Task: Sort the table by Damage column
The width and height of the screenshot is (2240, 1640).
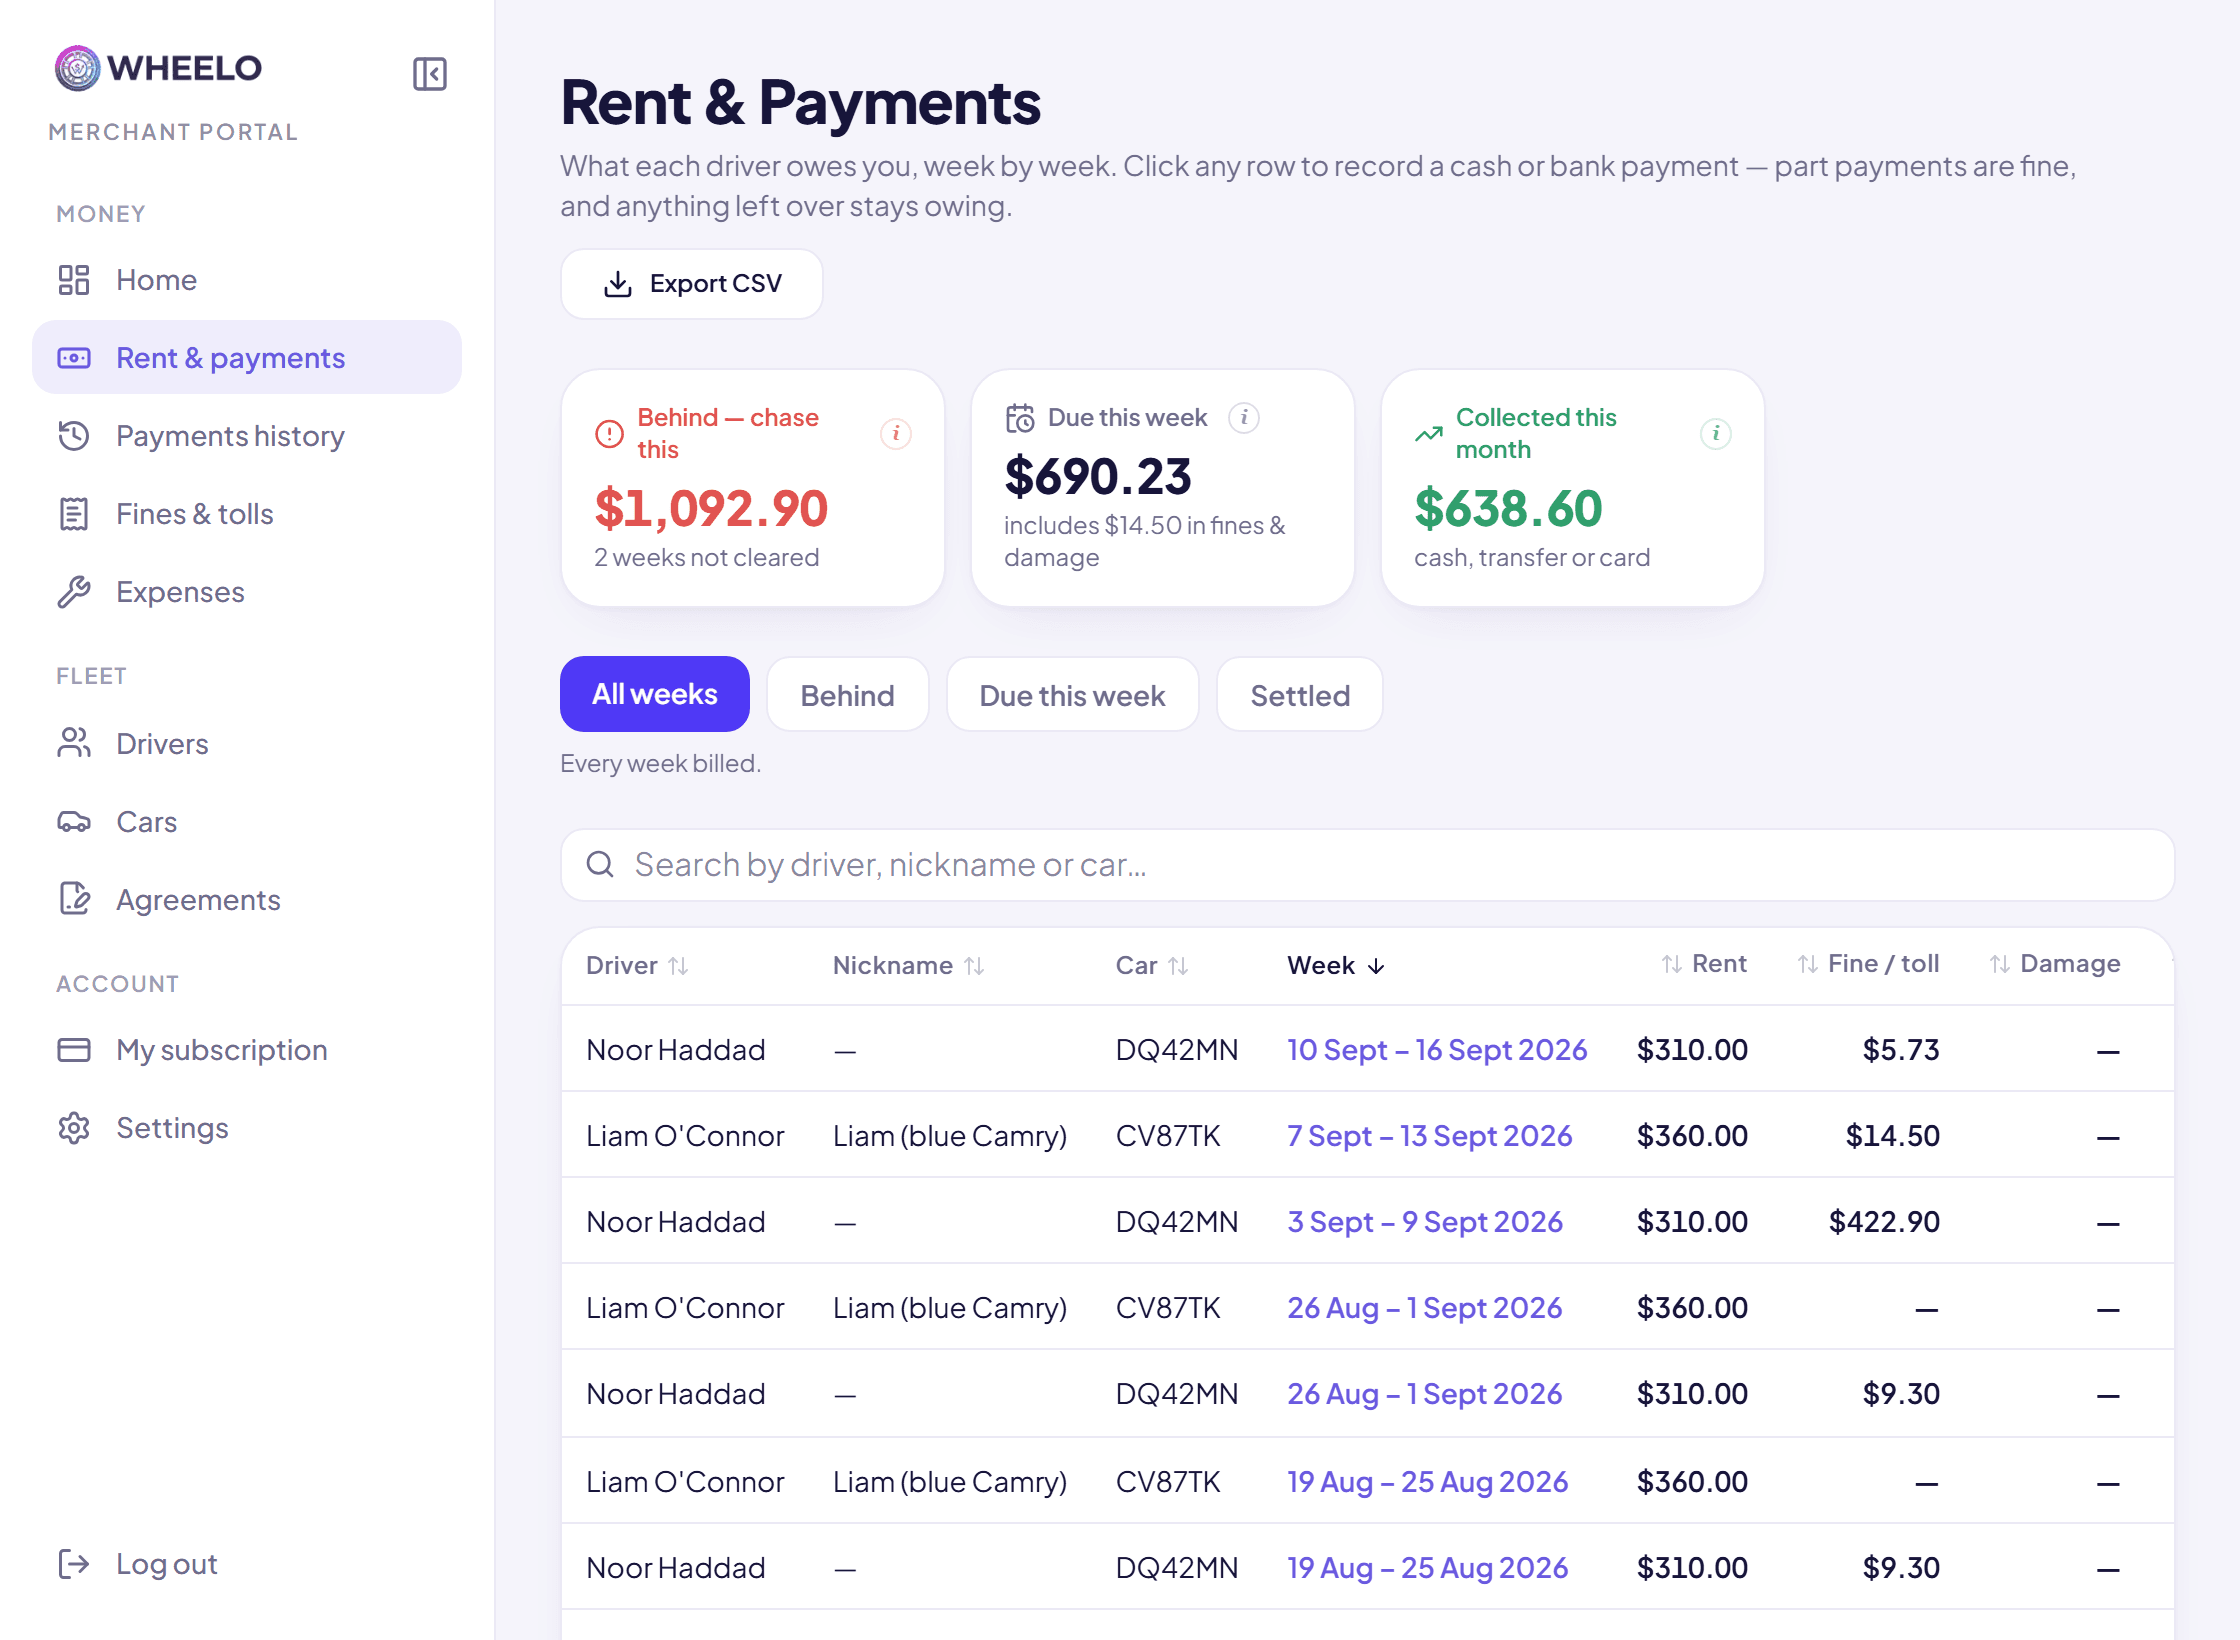Action: (x=2054, y=964)
